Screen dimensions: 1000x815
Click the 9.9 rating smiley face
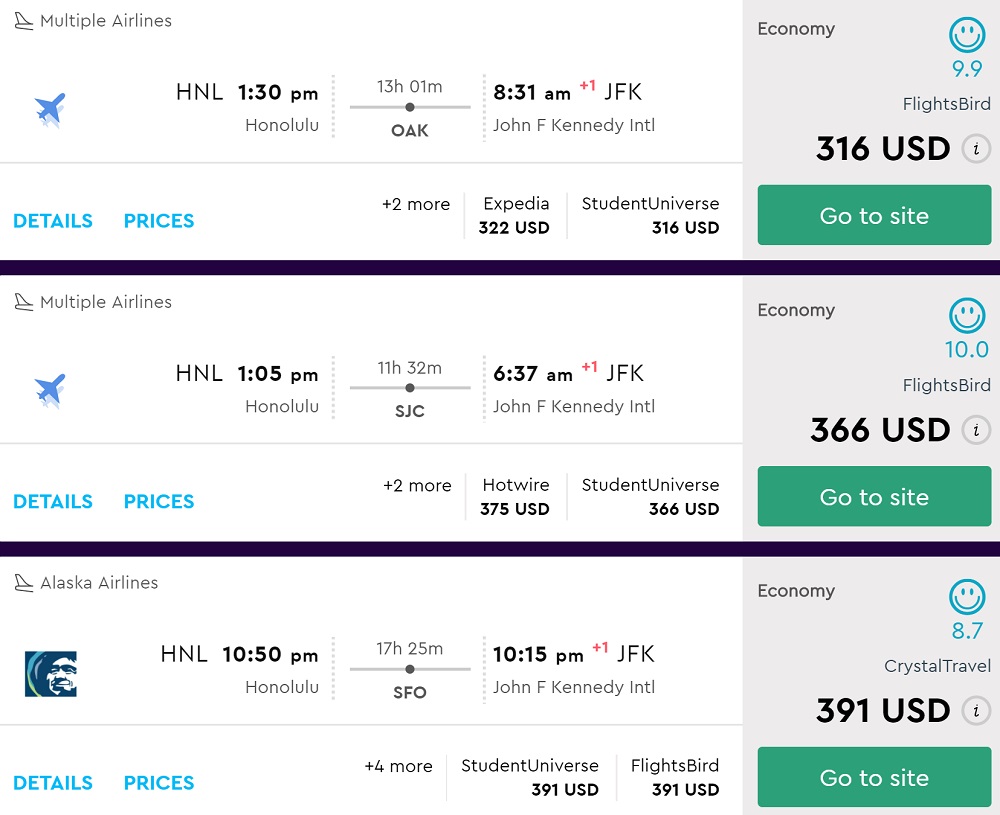click(x=967, y=36)
